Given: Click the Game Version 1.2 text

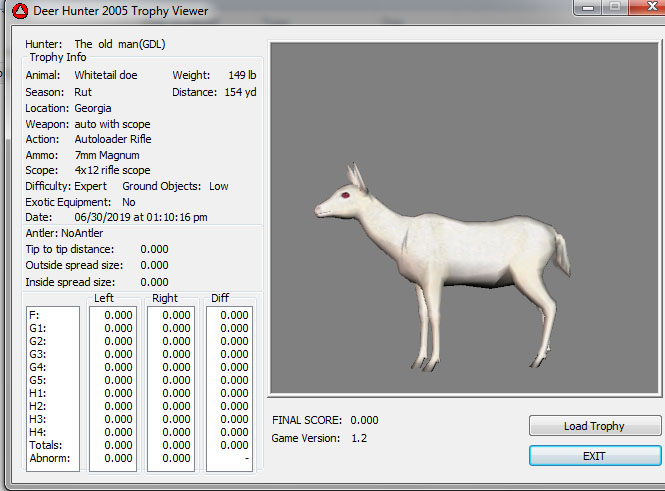Looking at the screenshot, I should (x=361, y=438).
